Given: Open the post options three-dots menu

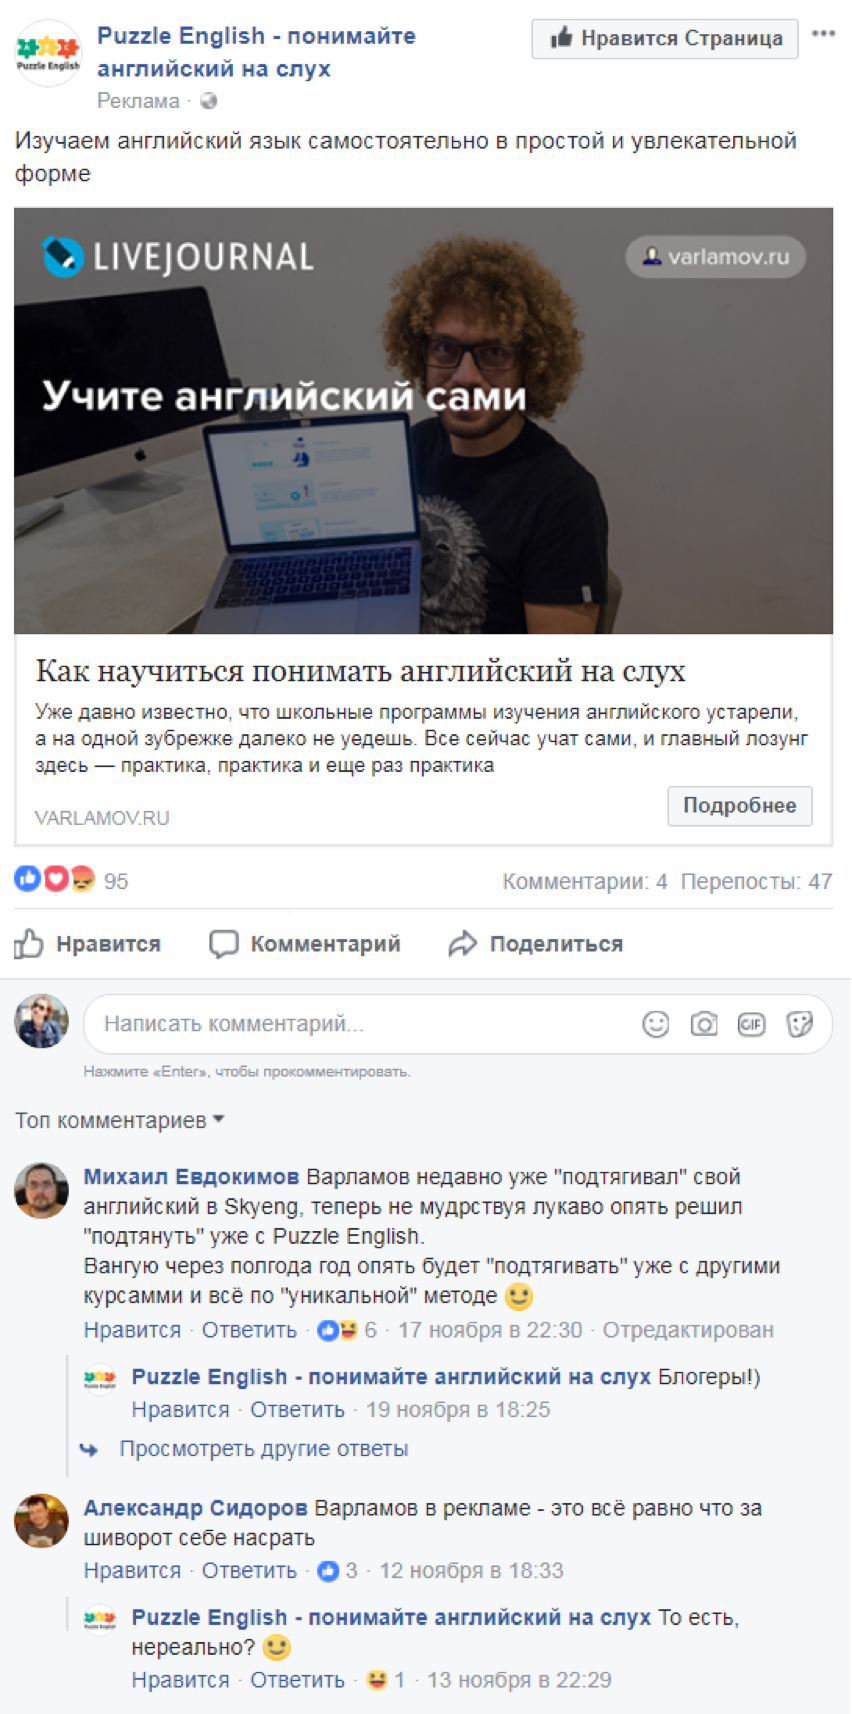Looking at the screenshot, I should 823,34.
